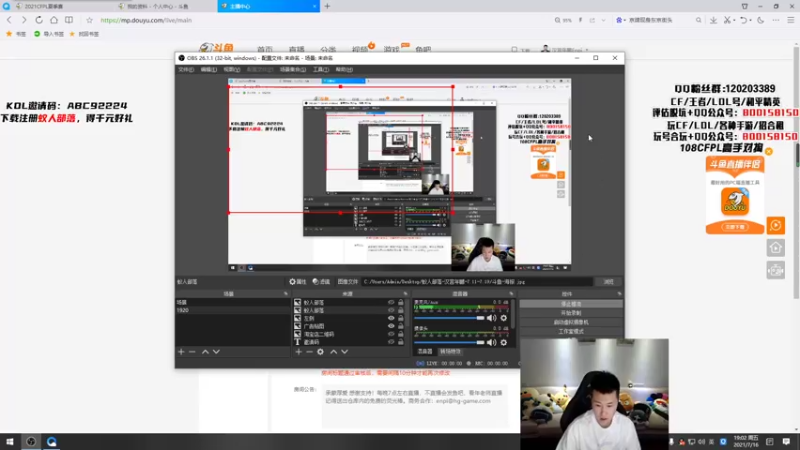Move selected source up in list

click(333, 352)
